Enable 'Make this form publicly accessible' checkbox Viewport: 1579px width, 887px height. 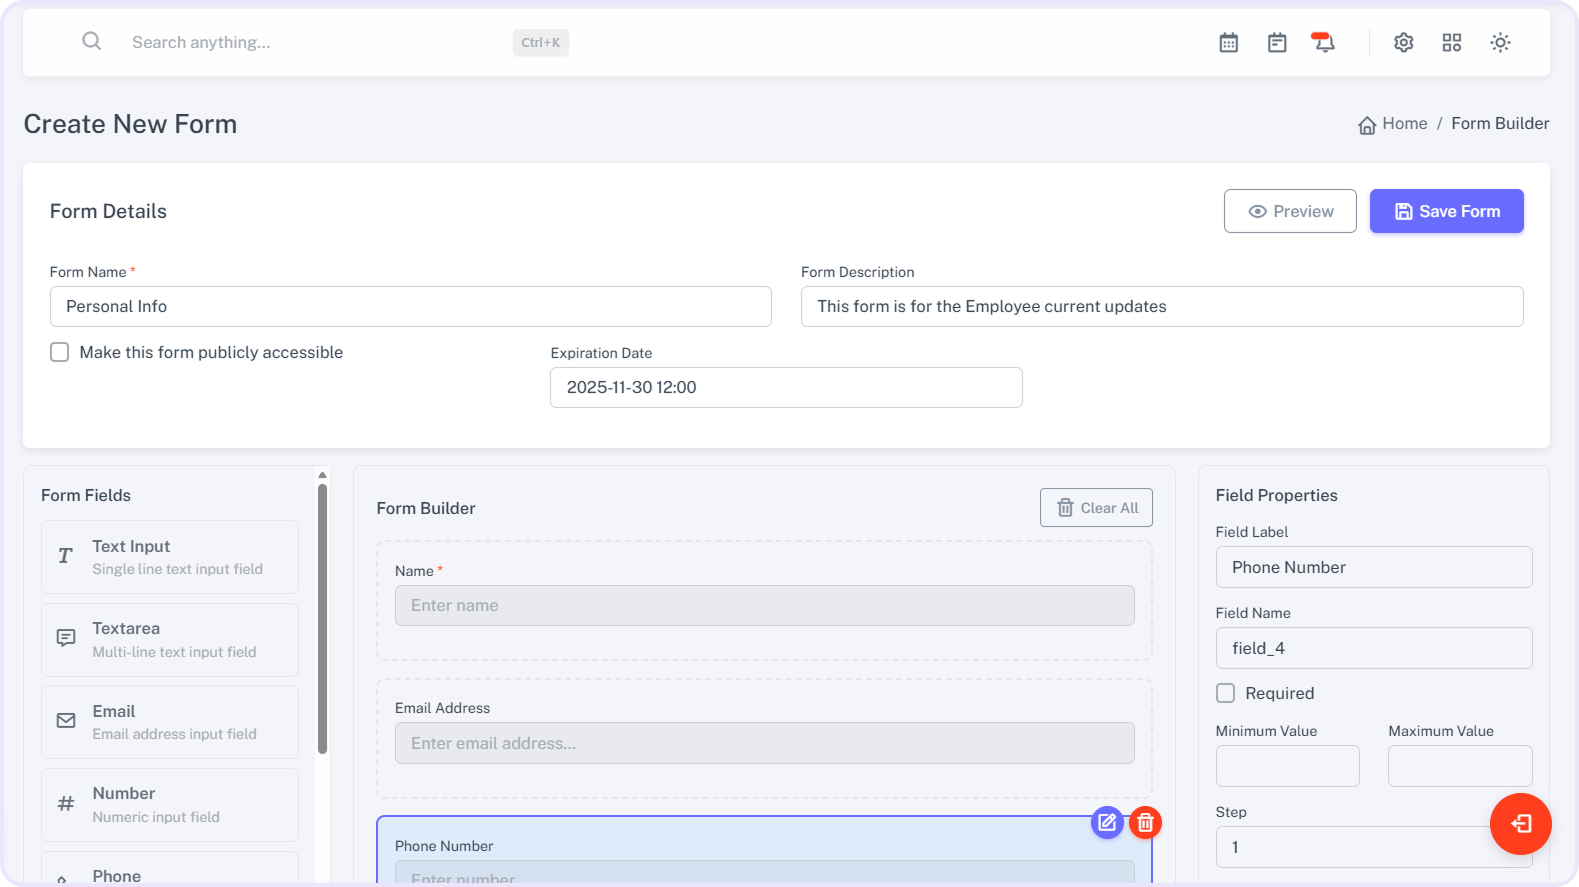click(60, 352)
